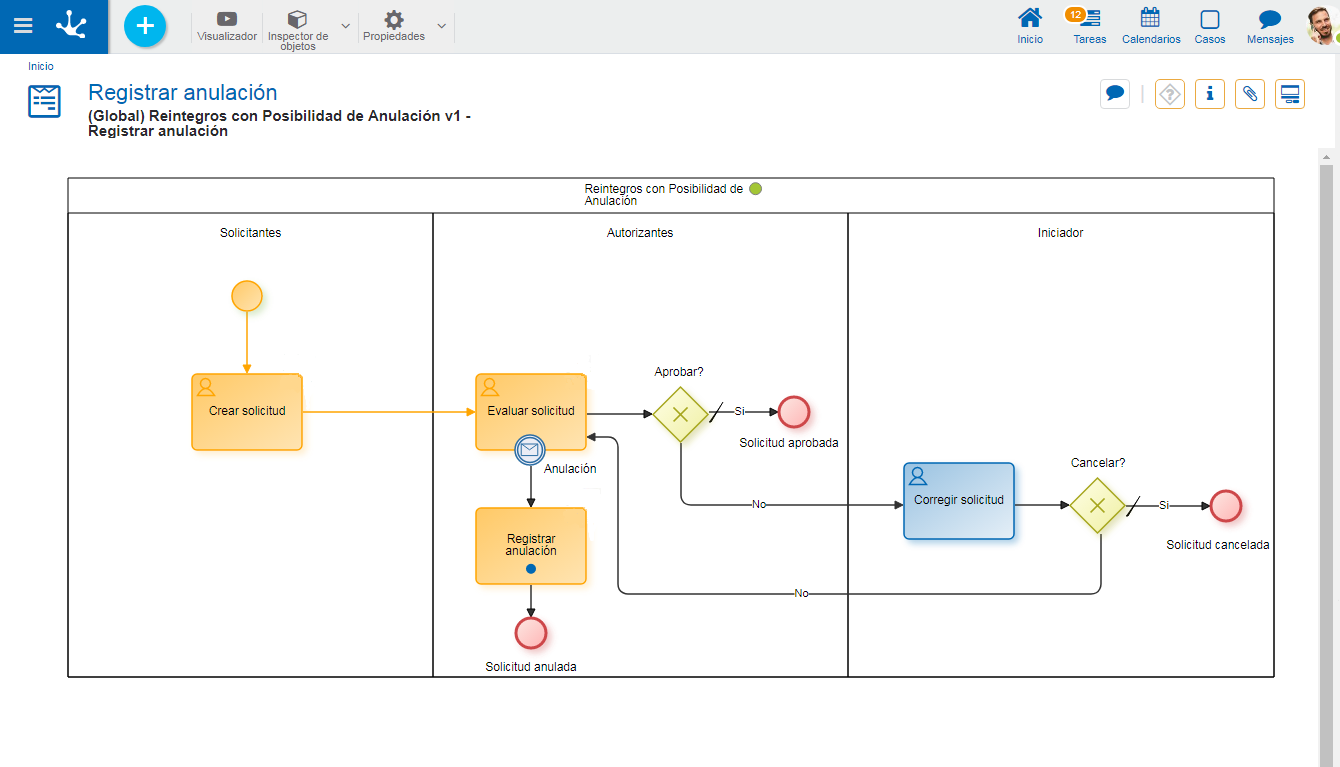Select the Registrar anulación task box

[531, 545]
